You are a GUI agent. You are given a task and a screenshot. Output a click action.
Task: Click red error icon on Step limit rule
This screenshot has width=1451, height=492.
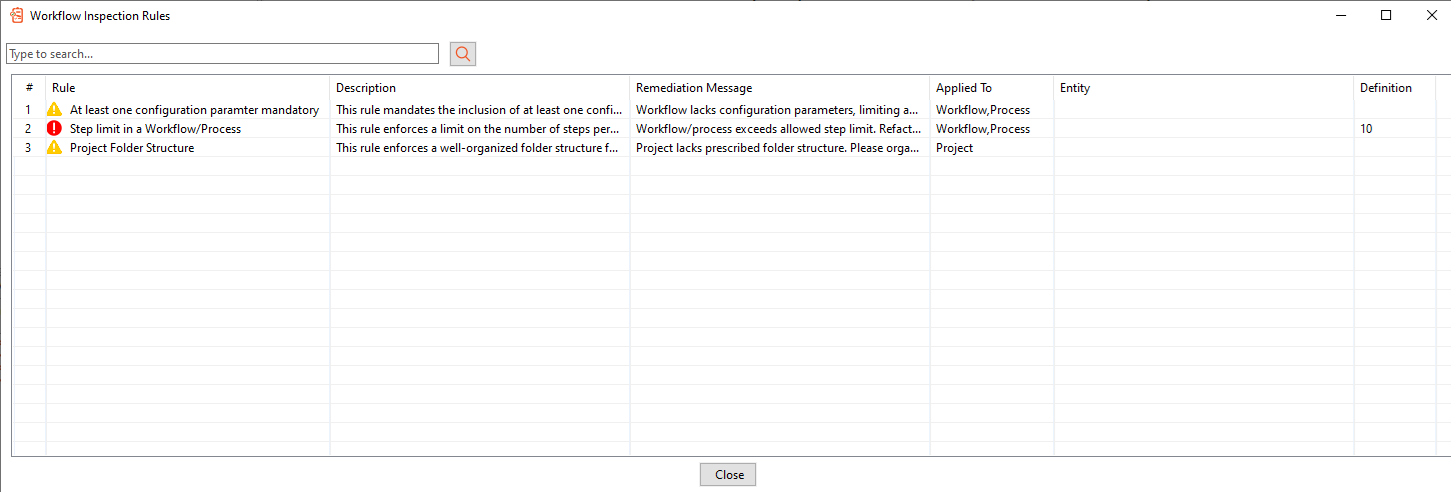point(55,129)
